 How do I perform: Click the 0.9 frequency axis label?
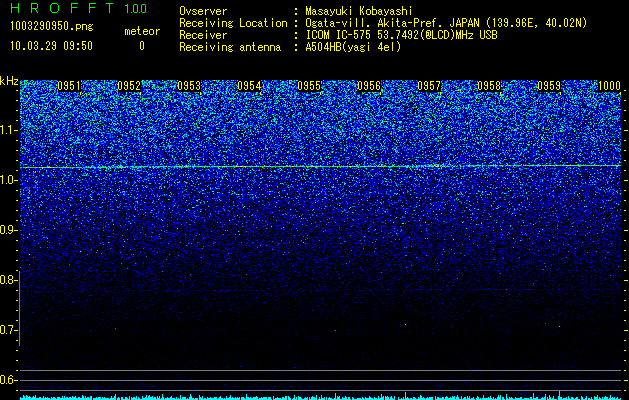tap(8, 230)
